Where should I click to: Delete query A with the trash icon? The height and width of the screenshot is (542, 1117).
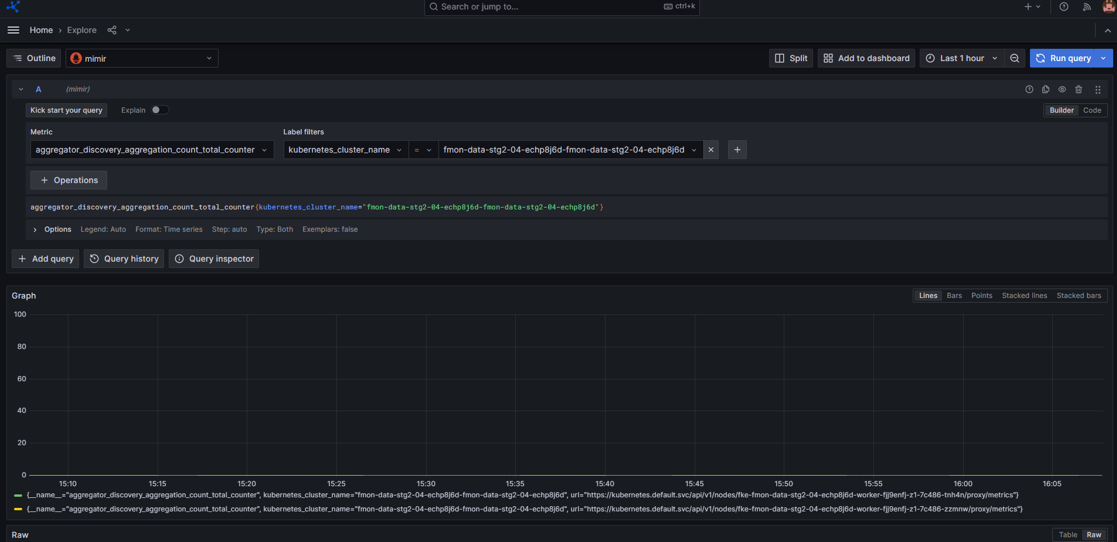pos(1079,89)
